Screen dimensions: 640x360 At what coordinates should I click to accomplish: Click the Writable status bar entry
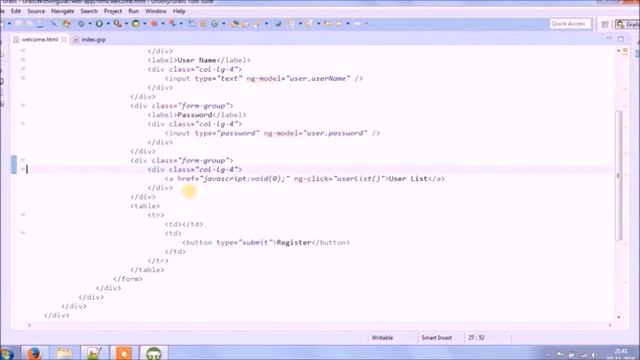[x=382, y=338]
